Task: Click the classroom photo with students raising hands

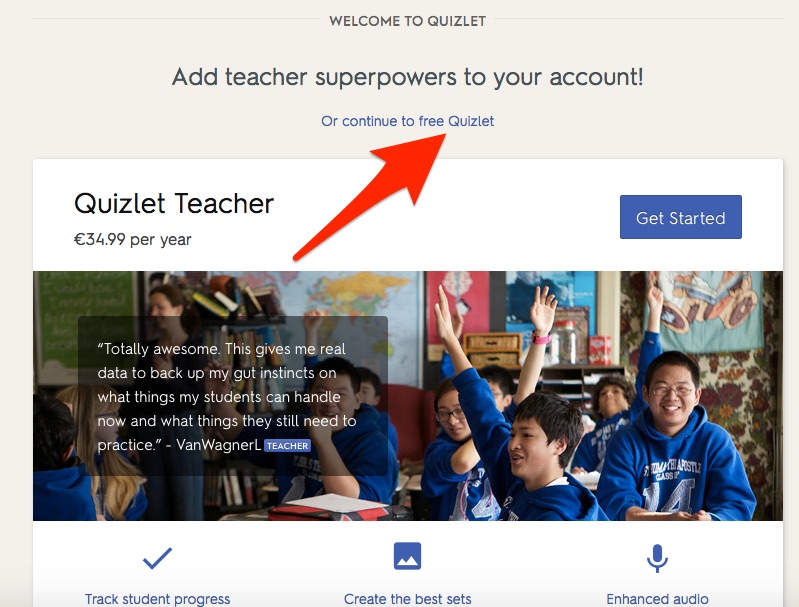Action: coord(408,395)
